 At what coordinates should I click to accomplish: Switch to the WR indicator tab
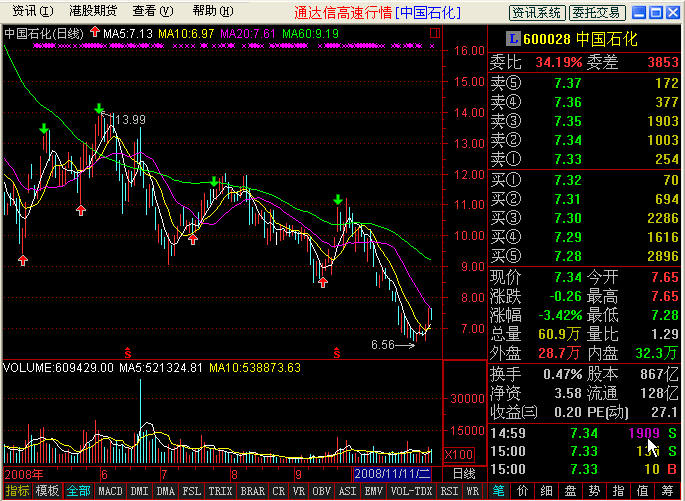pyautogui.click(x=473, y=491)
